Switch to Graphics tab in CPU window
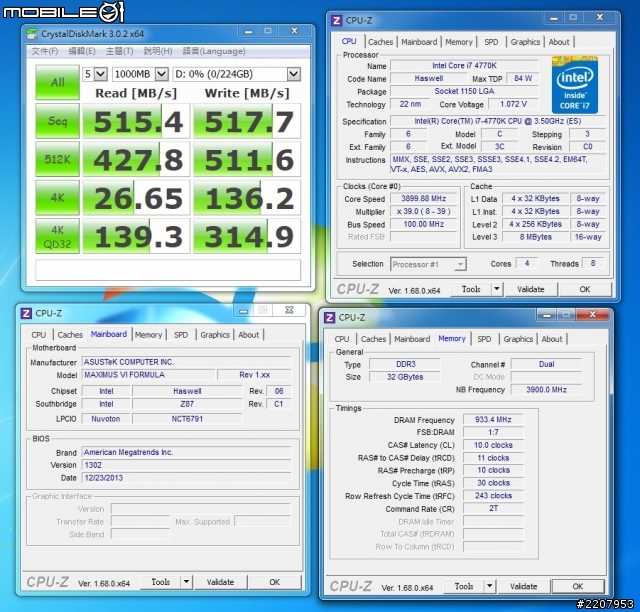The height and width of the screenshot is (612, 640). pyautogui.click(x=525, y=42)
